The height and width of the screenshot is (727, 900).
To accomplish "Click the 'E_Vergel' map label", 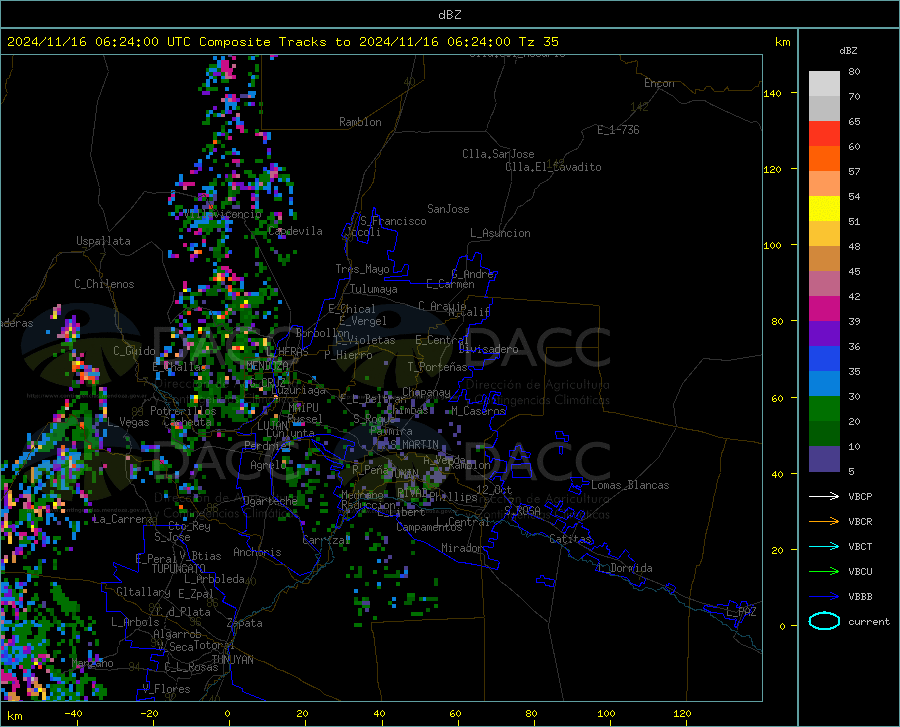I will 362,321.
